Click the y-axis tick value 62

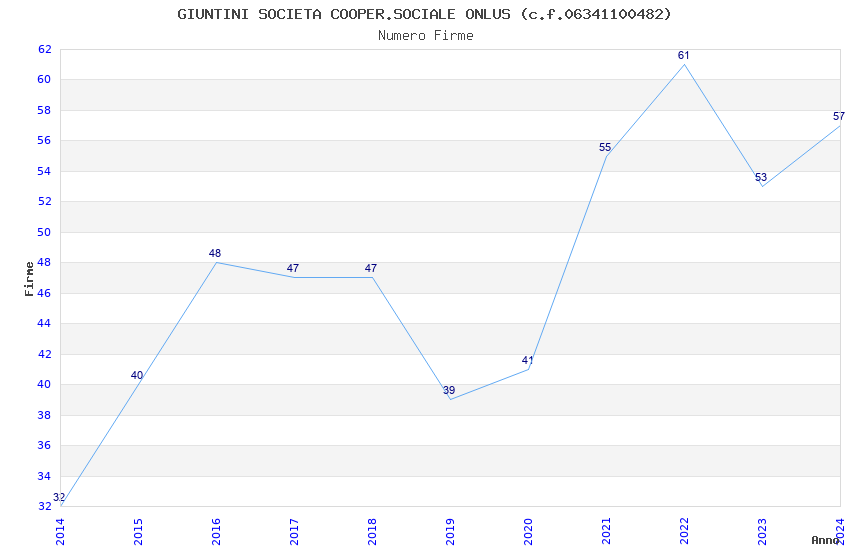click(44, 49)
